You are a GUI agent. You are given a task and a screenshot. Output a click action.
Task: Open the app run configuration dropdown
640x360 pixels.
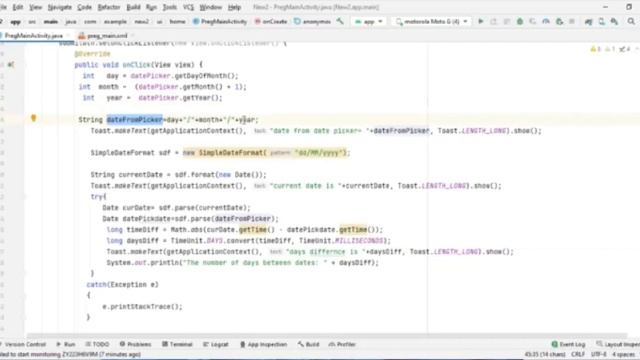tap(369, 21)
